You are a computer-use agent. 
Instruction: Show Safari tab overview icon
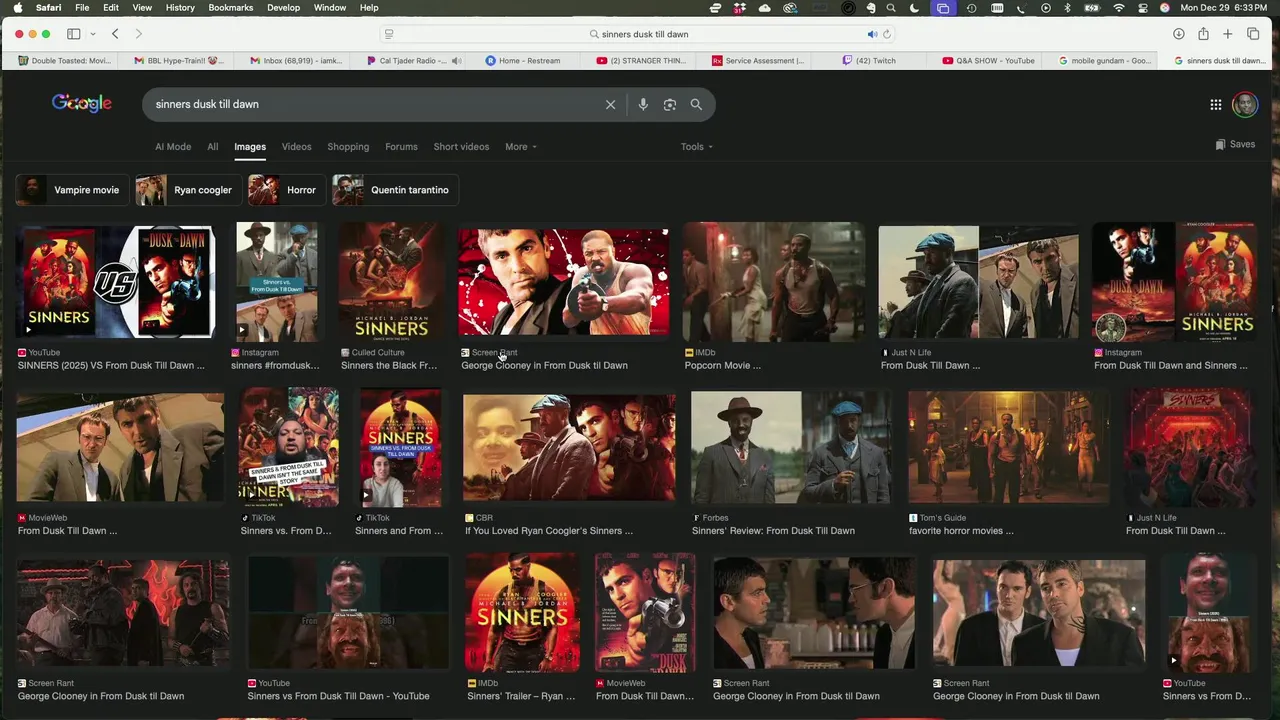[x=1253, y=34]
